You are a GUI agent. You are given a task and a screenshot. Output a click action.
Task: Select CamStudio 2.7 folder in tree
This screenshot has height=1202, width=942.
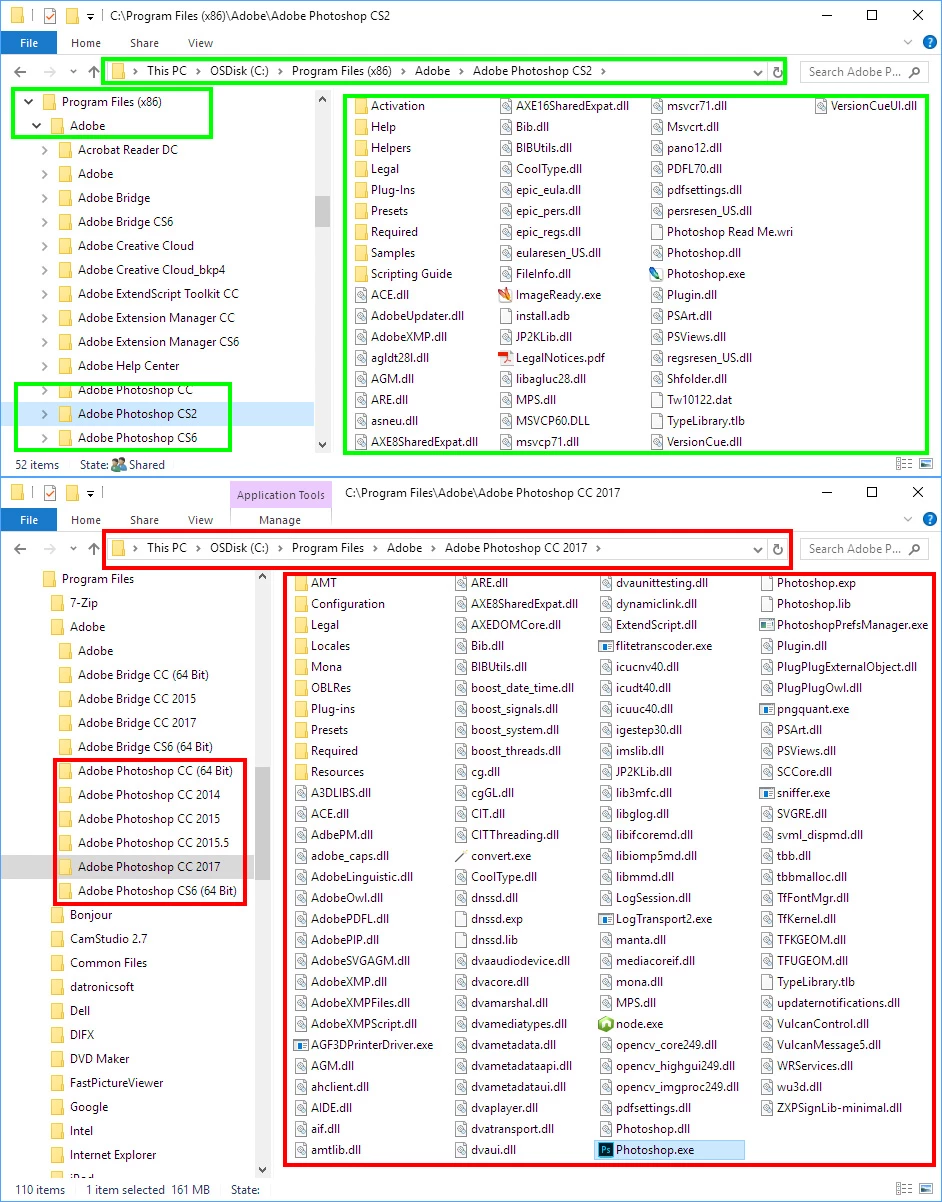[108, 939]
